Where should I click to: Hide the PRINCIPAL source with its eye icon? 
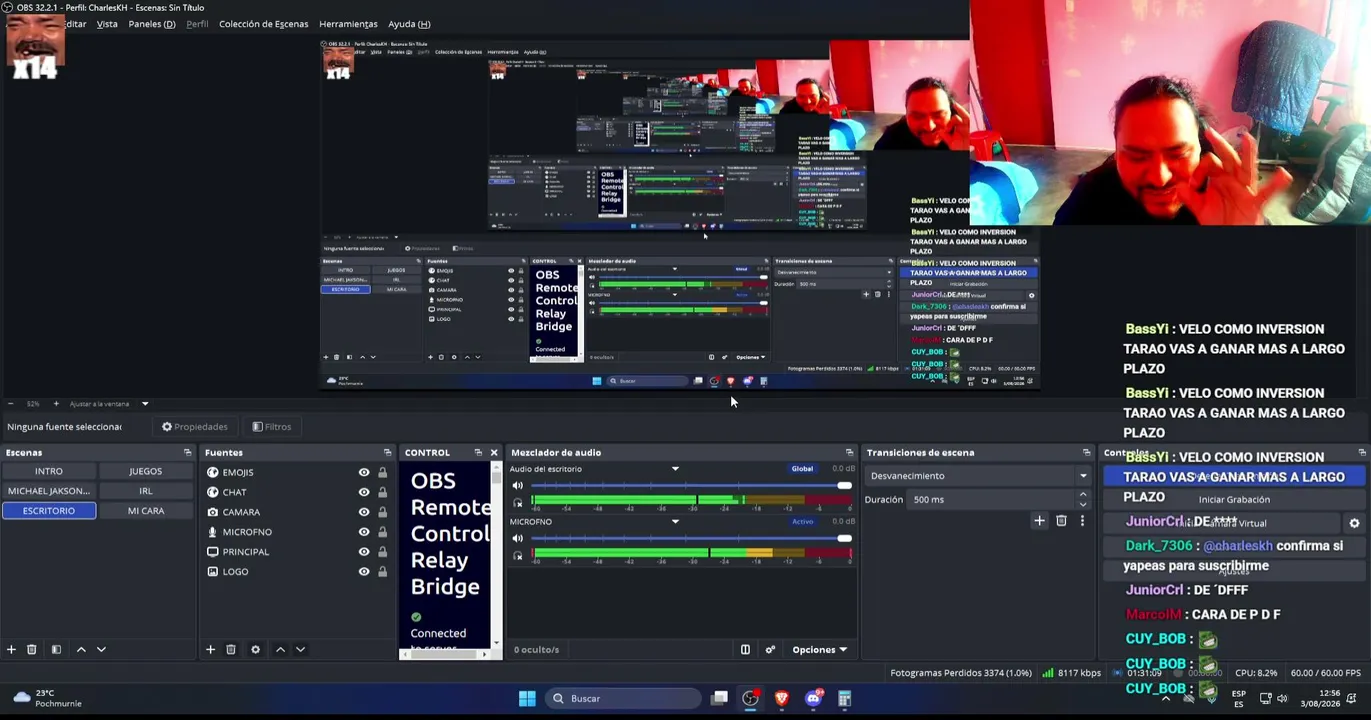364,551
